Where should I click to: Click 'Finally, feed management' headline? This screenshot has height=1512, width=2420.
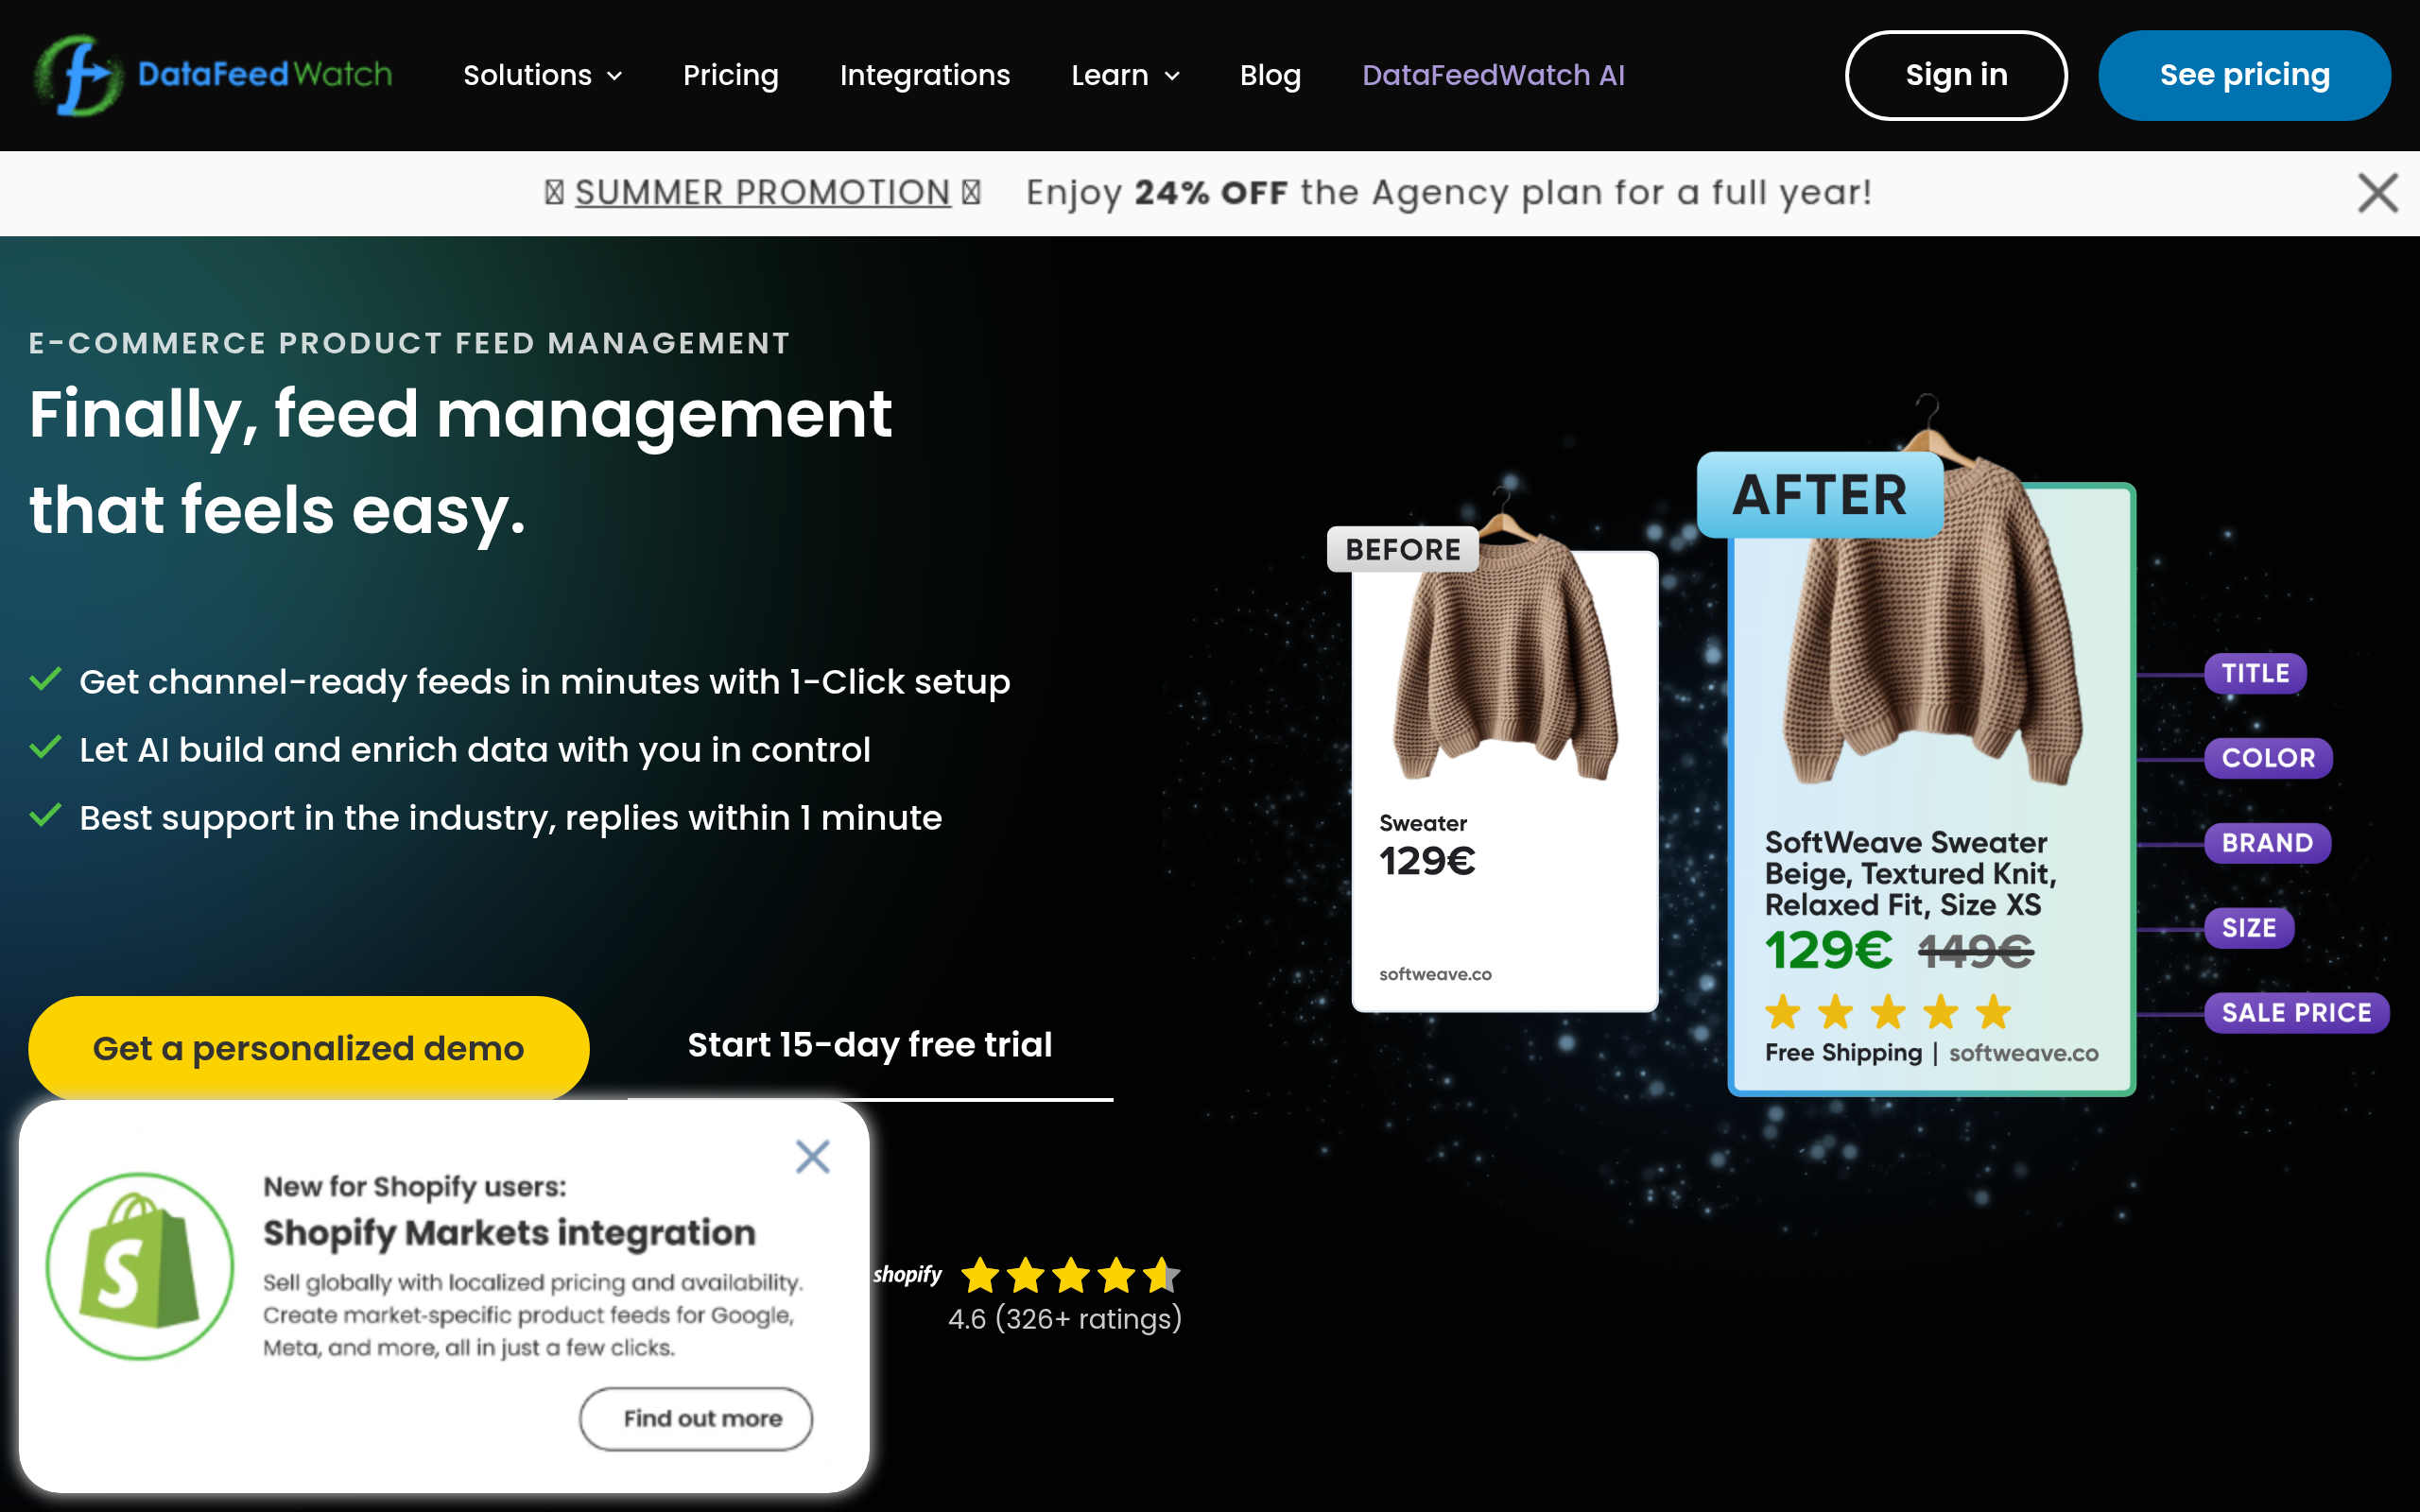(x=460, y=414)
